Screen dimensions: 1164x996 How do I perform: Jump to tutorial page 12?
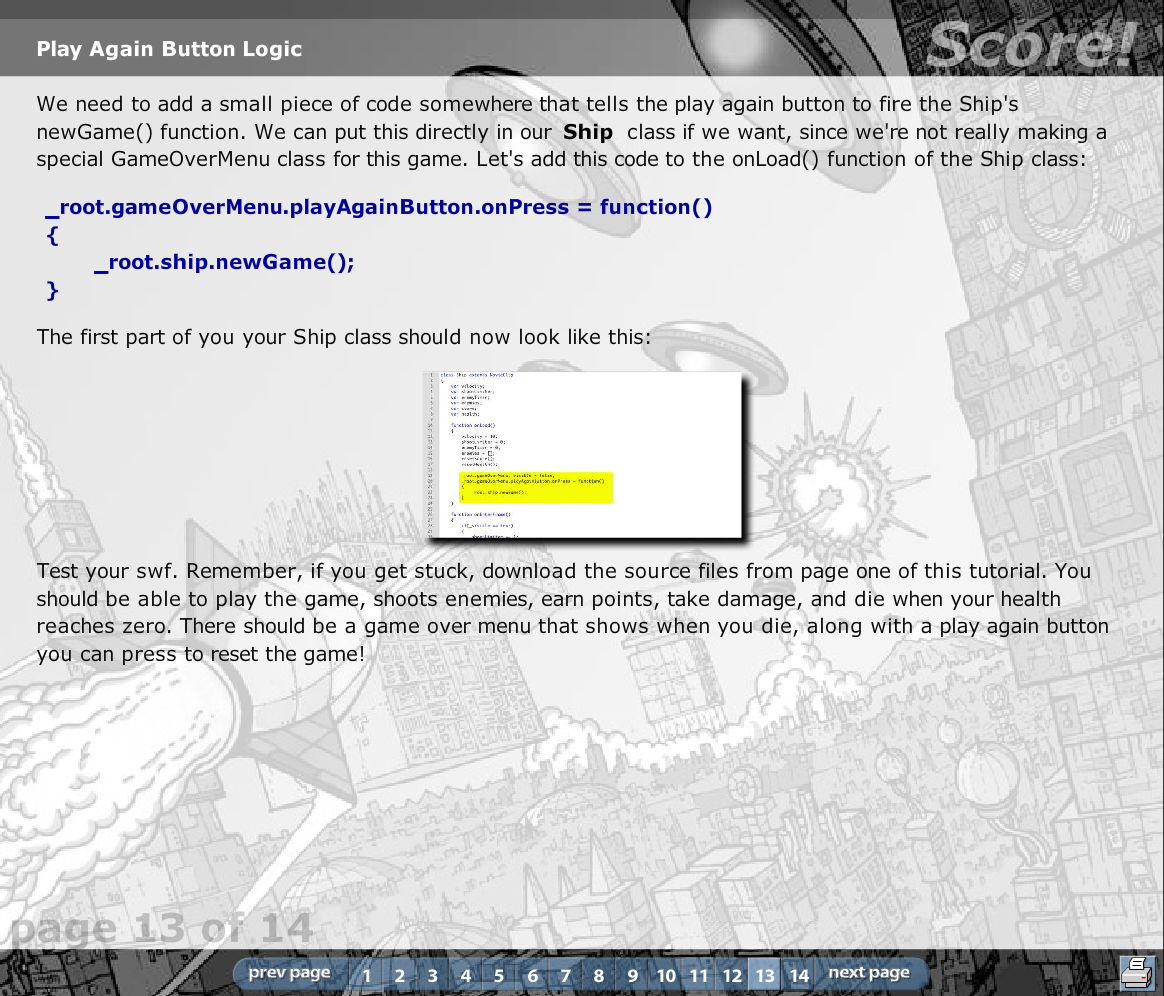[732, 975]
